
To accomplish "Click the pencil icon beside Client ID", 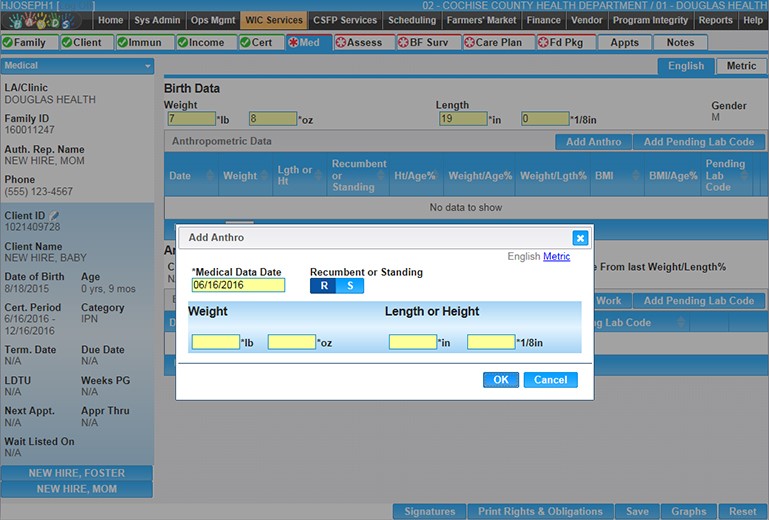I will click(x=55, y=215).
